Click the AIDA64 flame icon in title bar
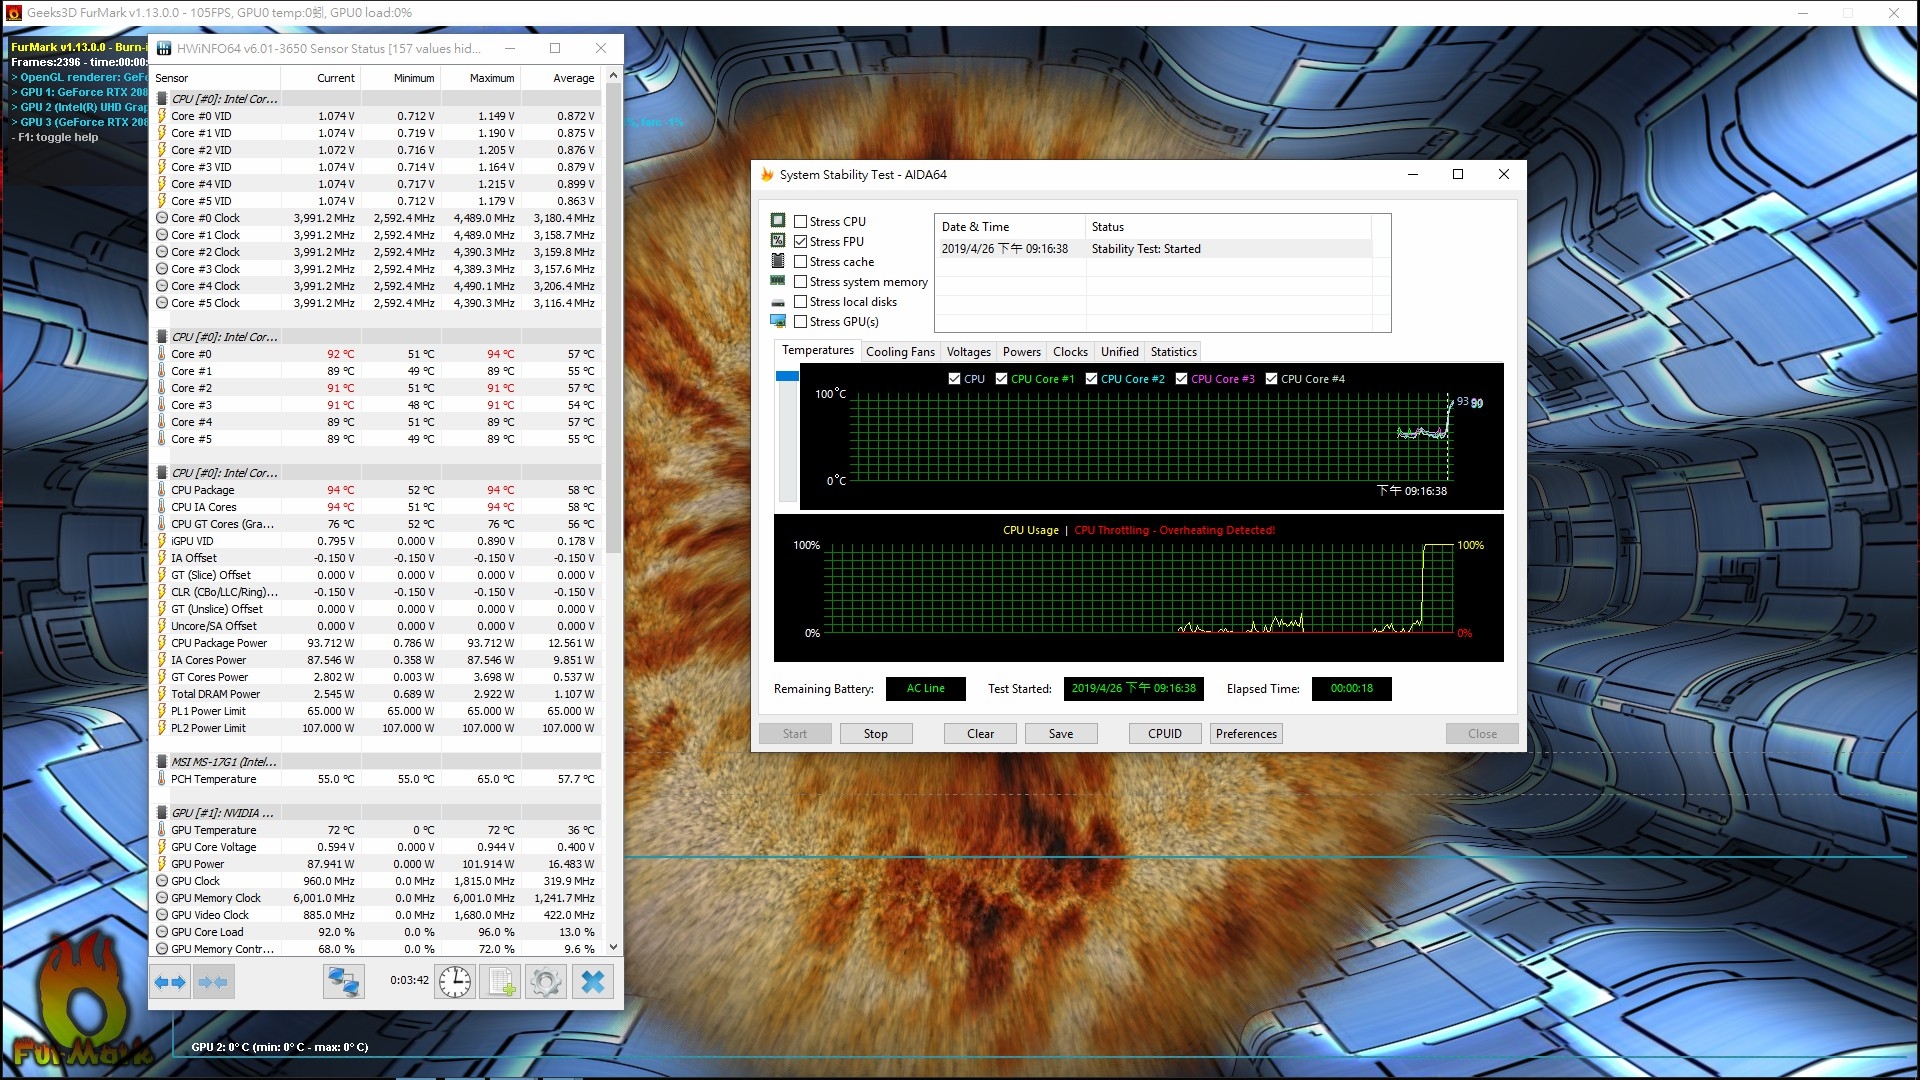The width and height of the screenshot is (1920, 1080). pyautogui.click(x=767, y=174)
